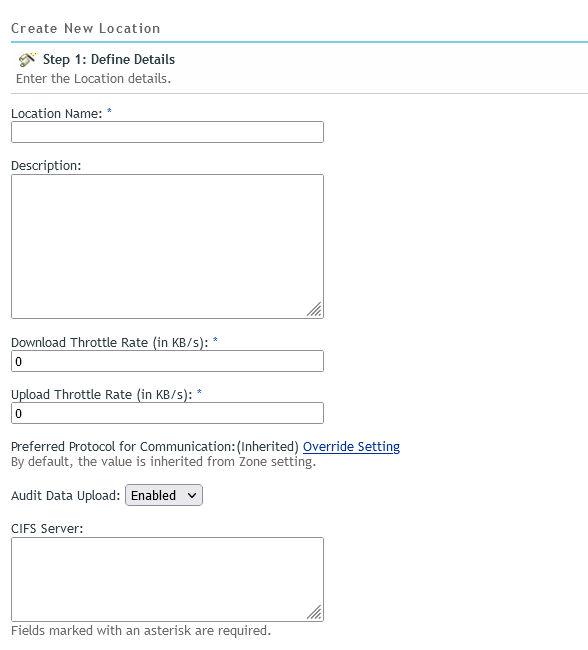Screen dimensions: 588x650
Task: Click inside the CIFS Server text area
Action: click(167, 580)
